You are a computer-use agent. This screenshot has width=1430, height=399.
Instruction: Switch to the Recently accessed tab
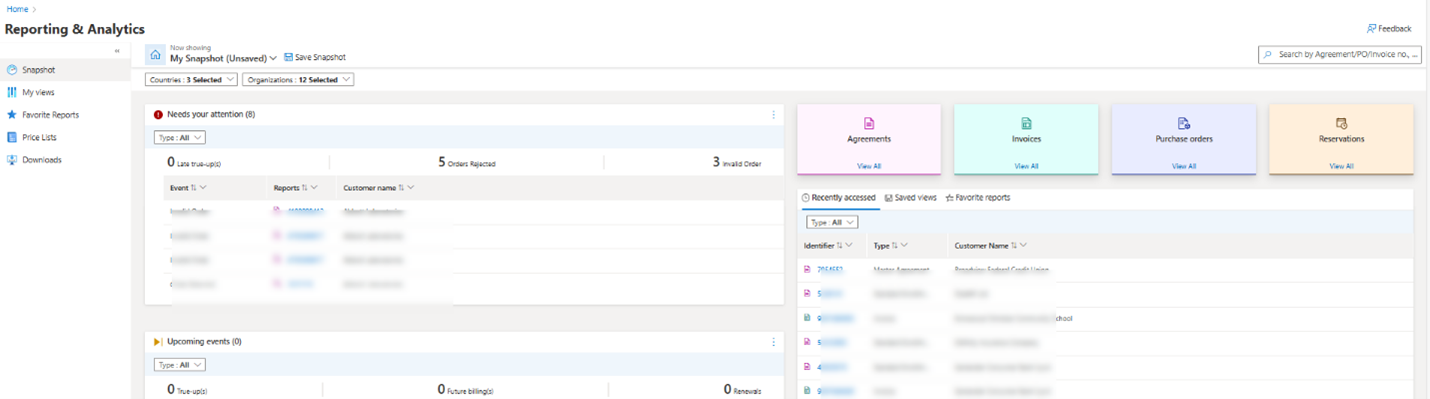pos(838,198)
